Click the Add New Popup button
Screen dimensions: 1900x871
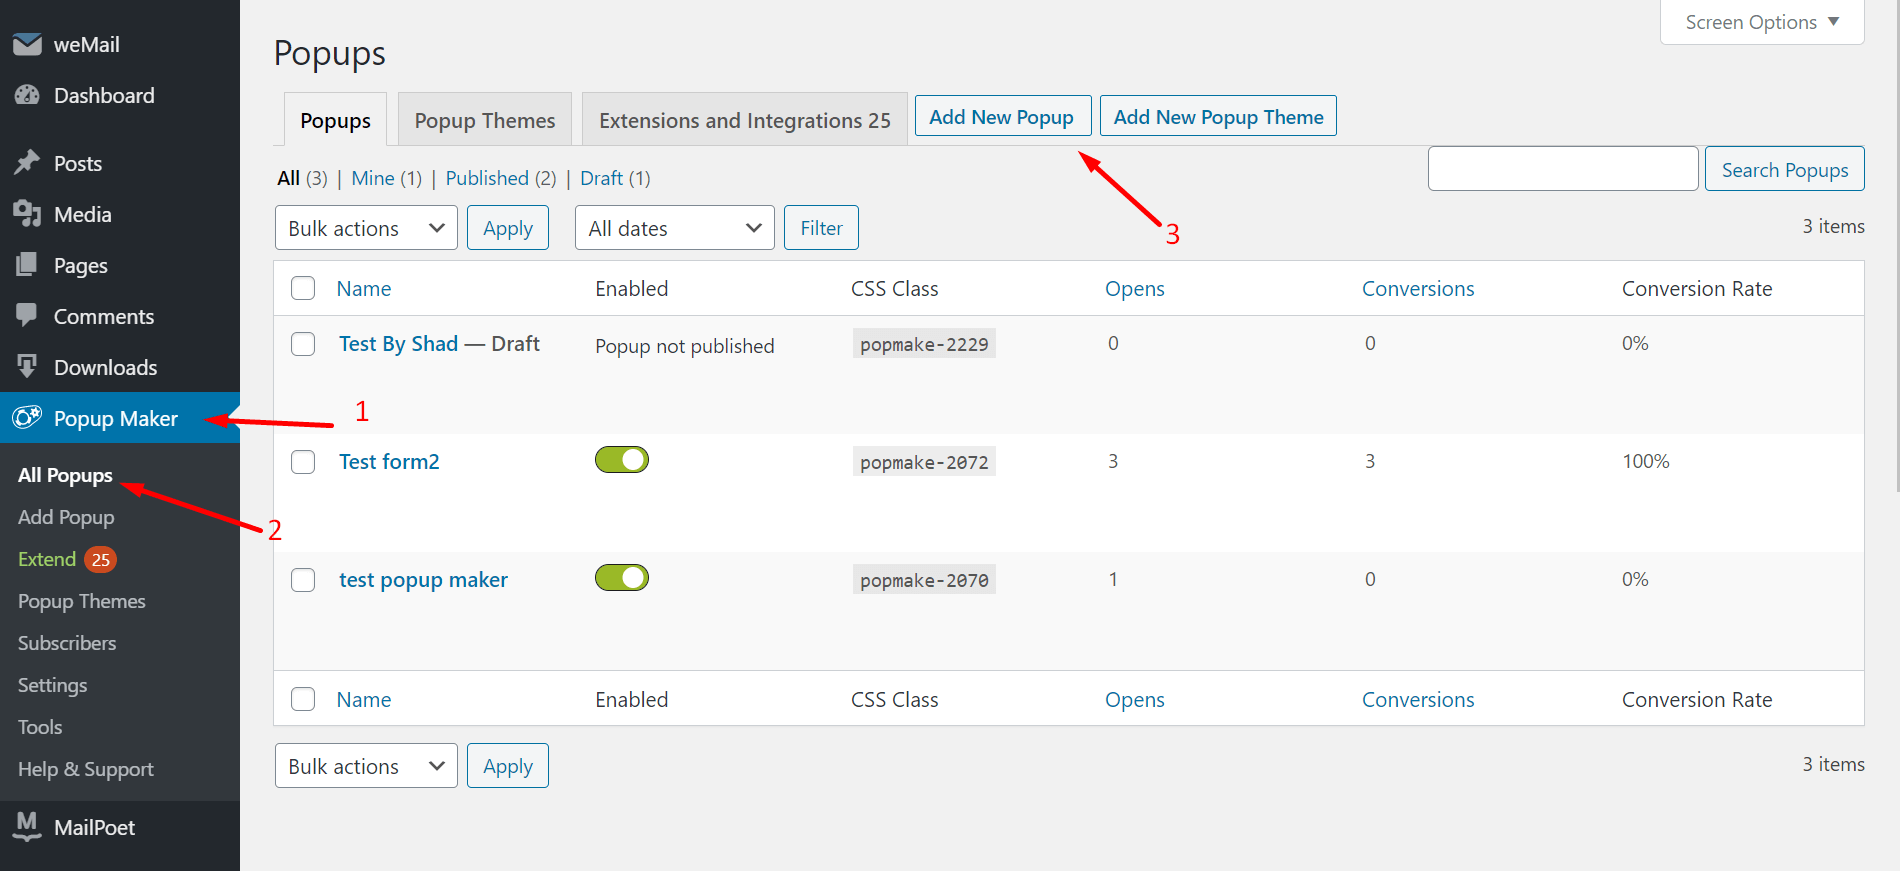1002,117
